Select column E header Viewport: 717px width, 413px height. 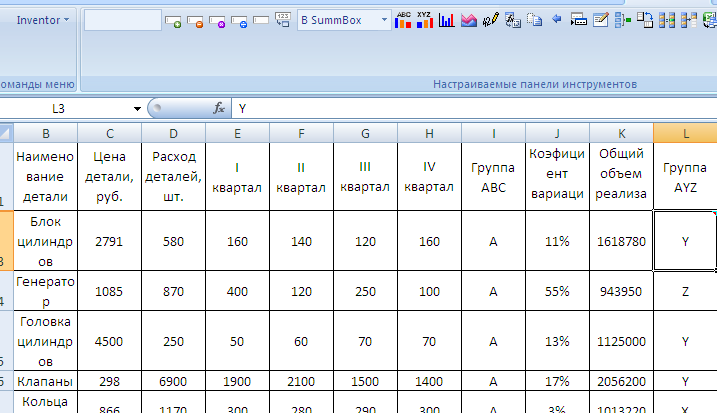(237, 134)
